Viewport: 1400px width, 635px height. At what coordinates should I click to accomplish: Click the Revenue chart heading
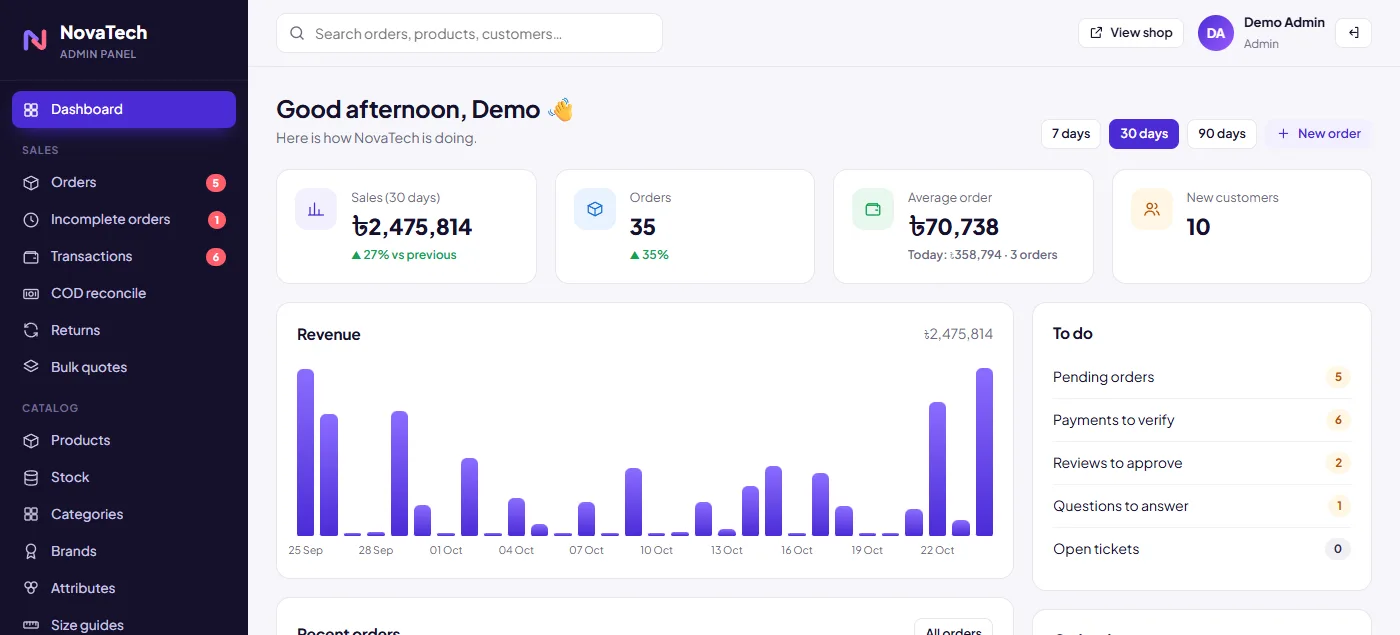pyautogui.click(x=329, y=335)
